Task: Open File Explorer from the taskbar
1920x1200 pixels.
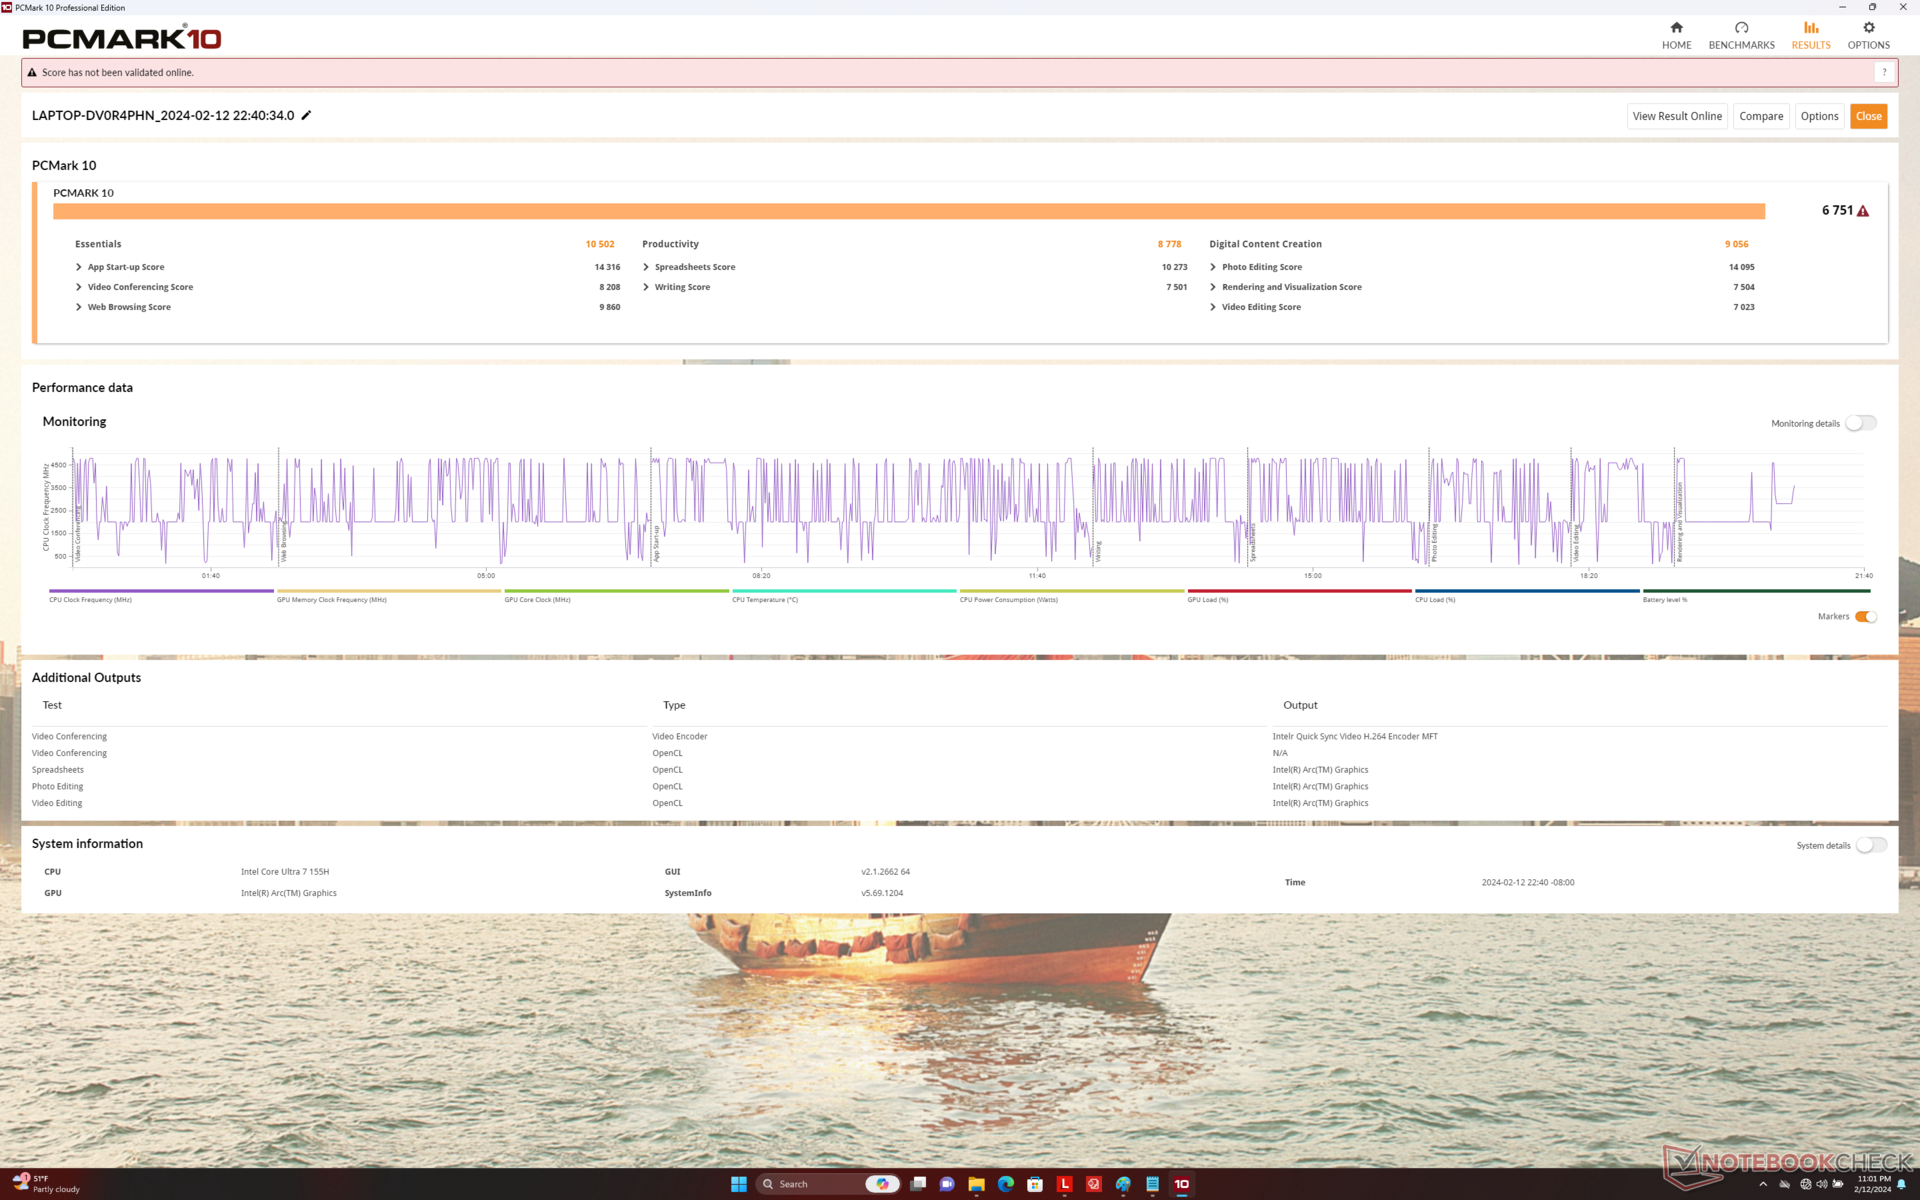Action: pyautogui.click(x=976, y=1184)
